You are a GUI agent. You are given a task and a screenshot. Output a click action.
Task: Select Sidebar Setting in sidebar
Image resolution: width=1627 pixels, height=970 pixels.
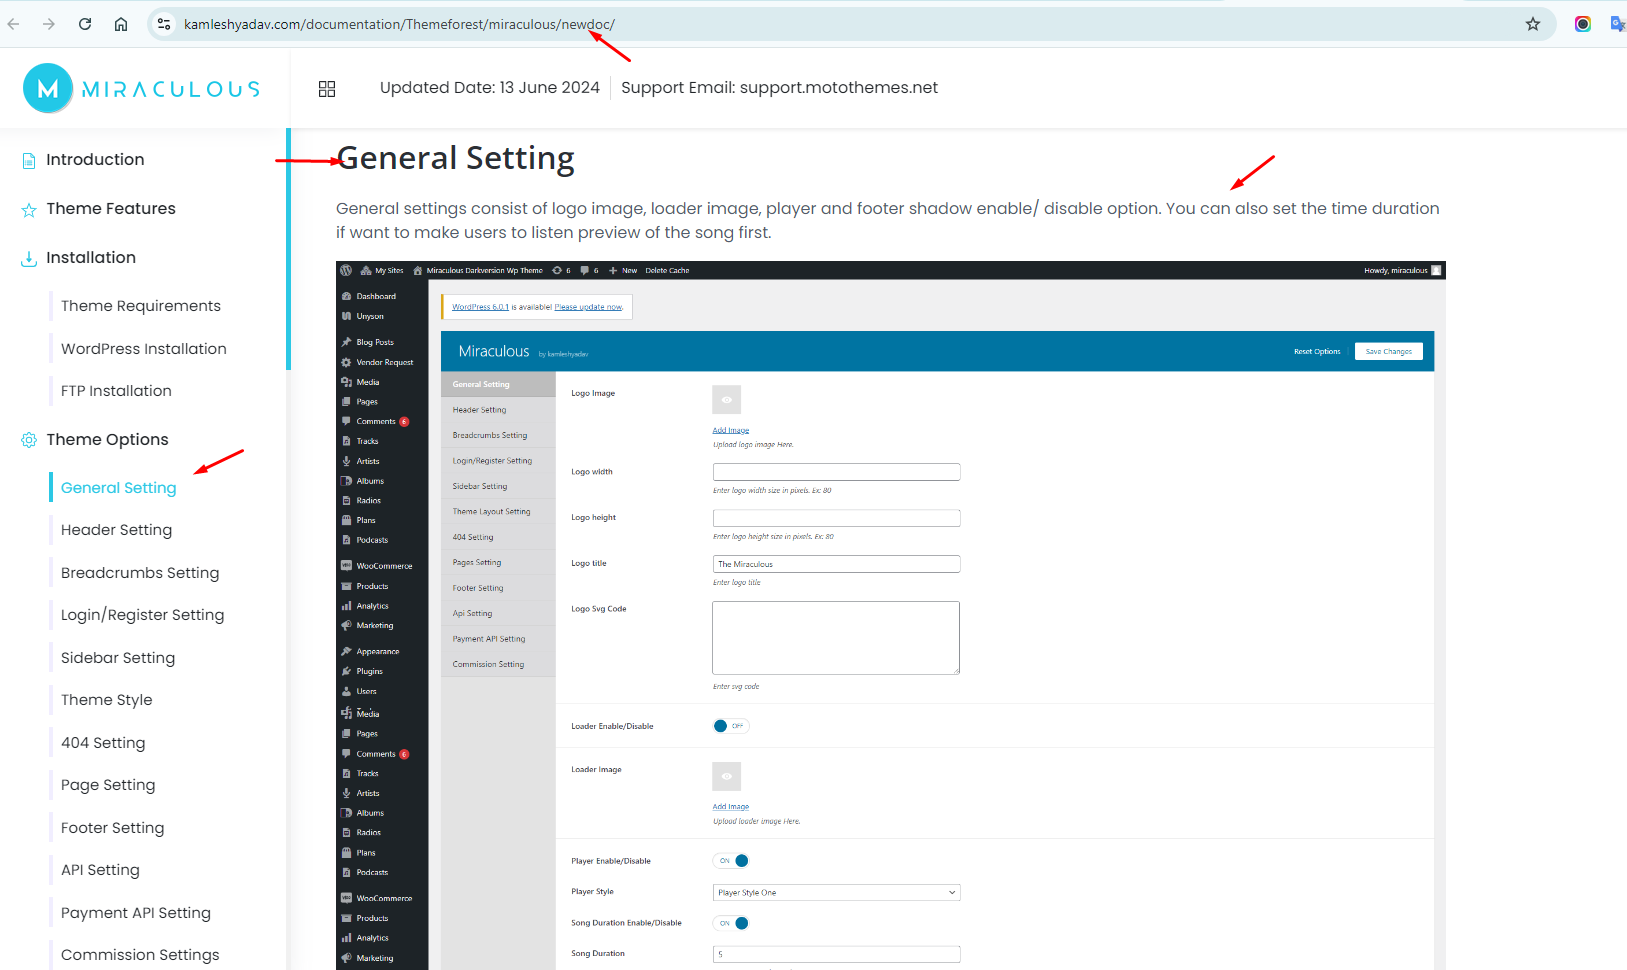click(x=118, y=658)
